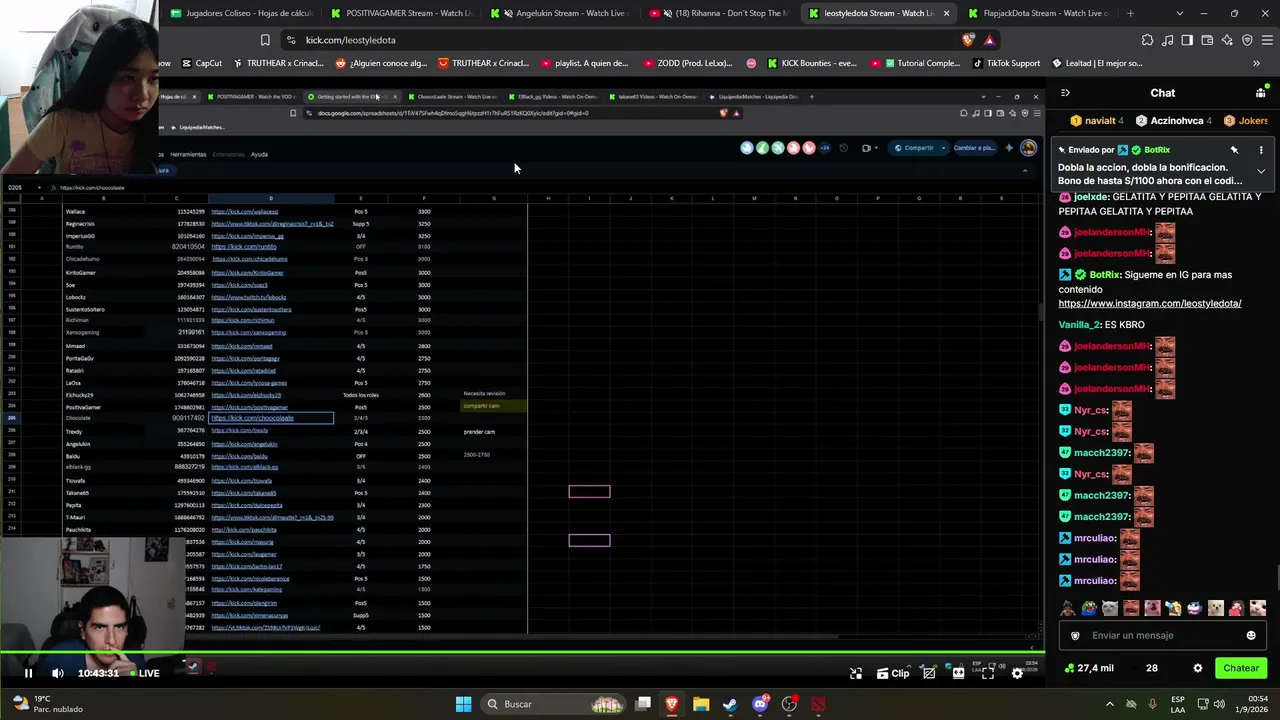This screenshot has height=720, width=1280.
Task: Show more bookmarks chevron
Action: coord(1256,63)
